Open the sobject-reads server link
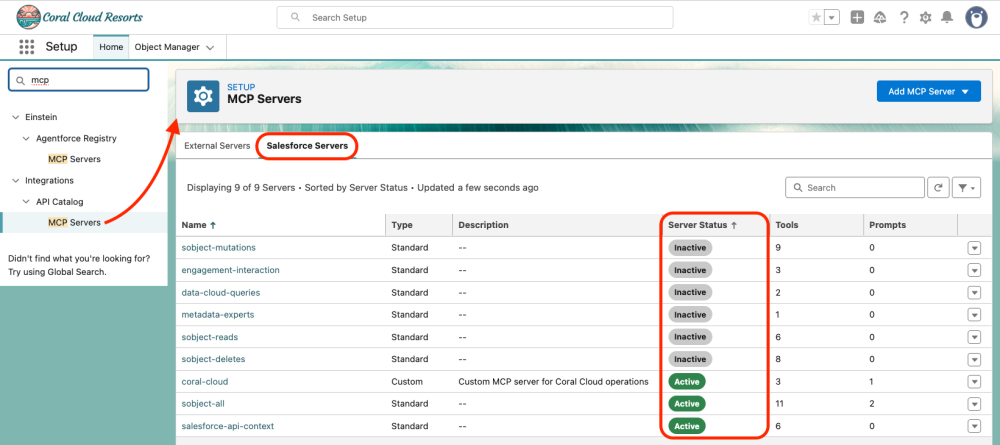 click(210, 337)
